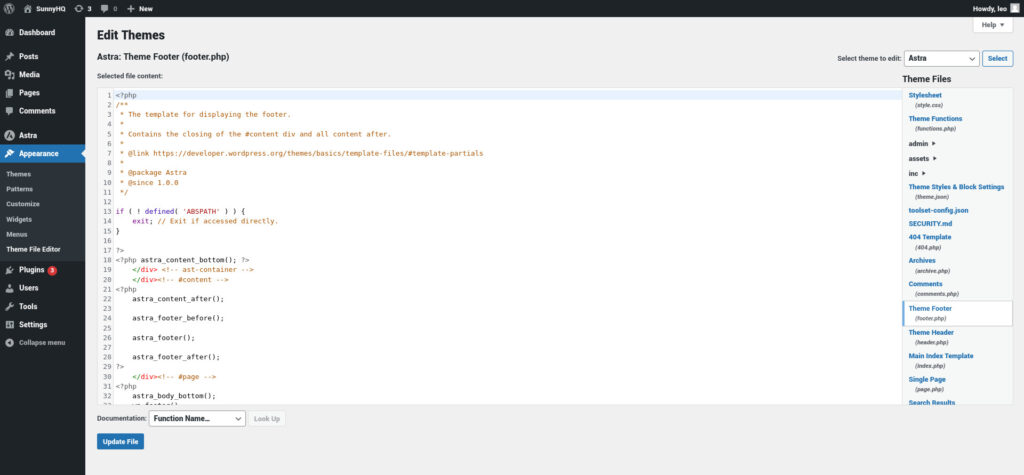
Task: Open Search Results theme file
Action: point(931,402)
